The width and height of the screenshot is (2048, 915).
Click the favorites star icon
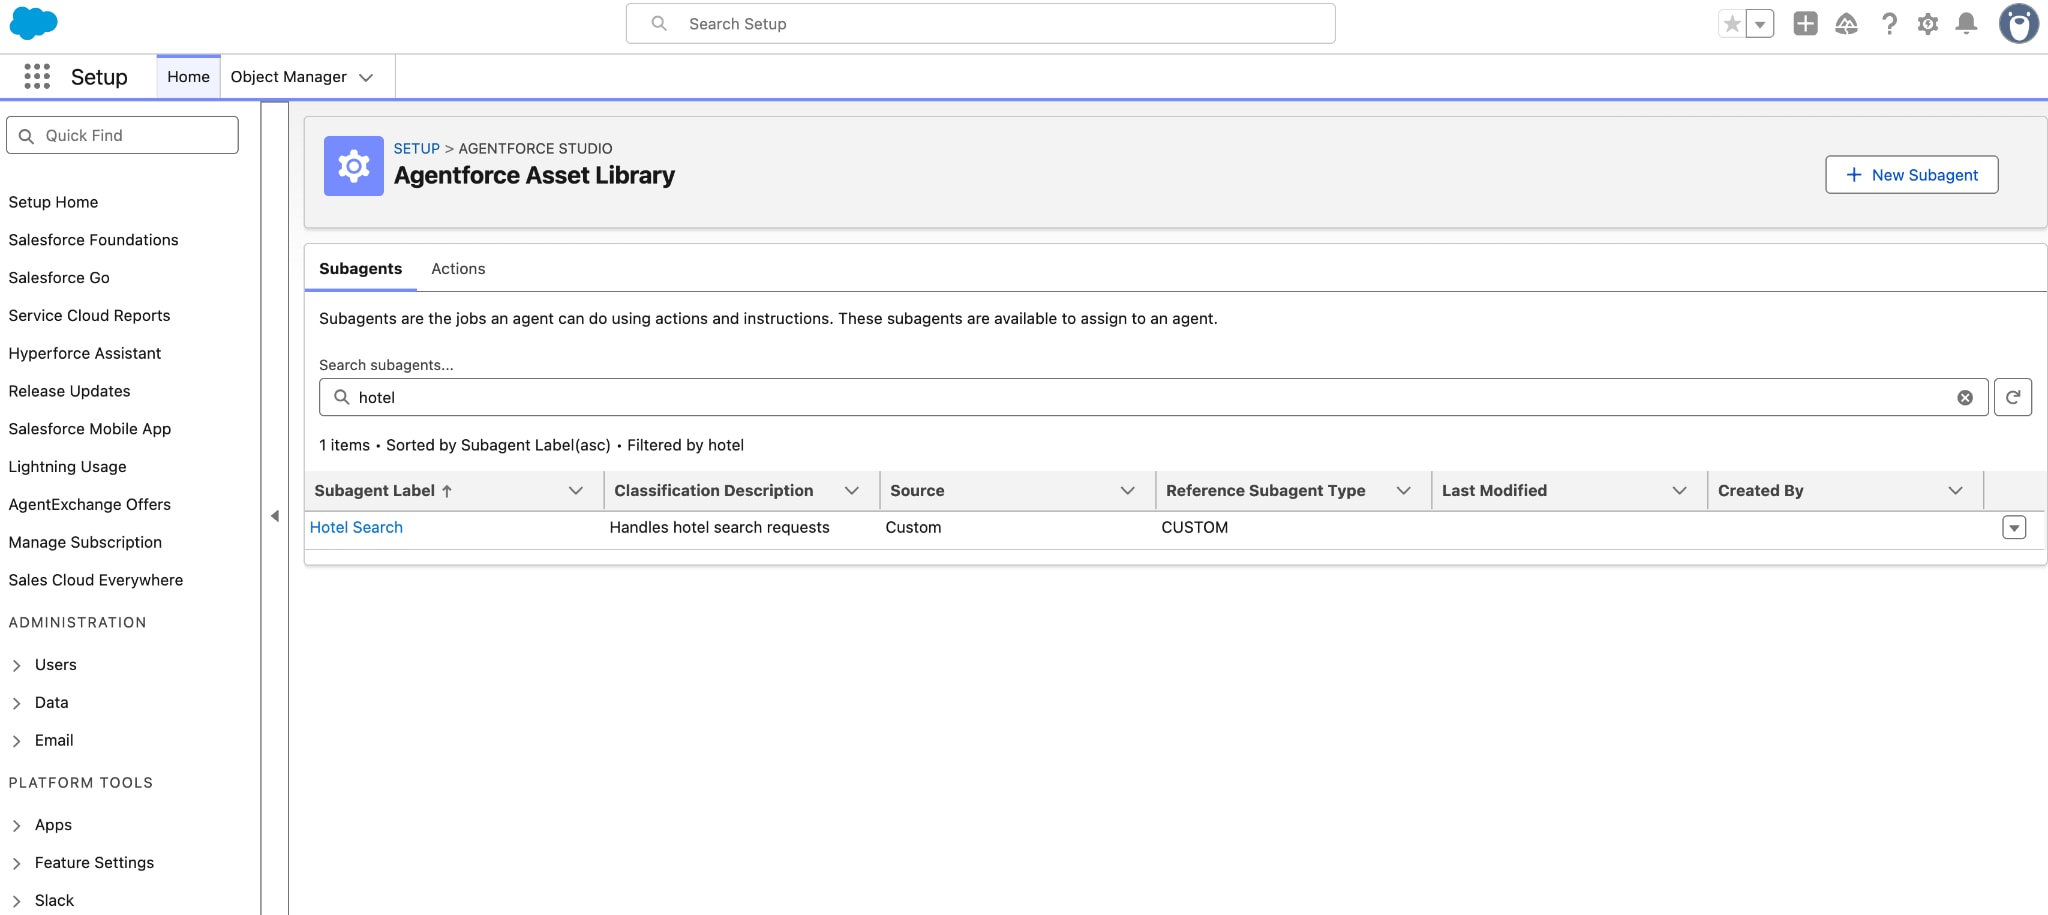(x=1732, y=24)
